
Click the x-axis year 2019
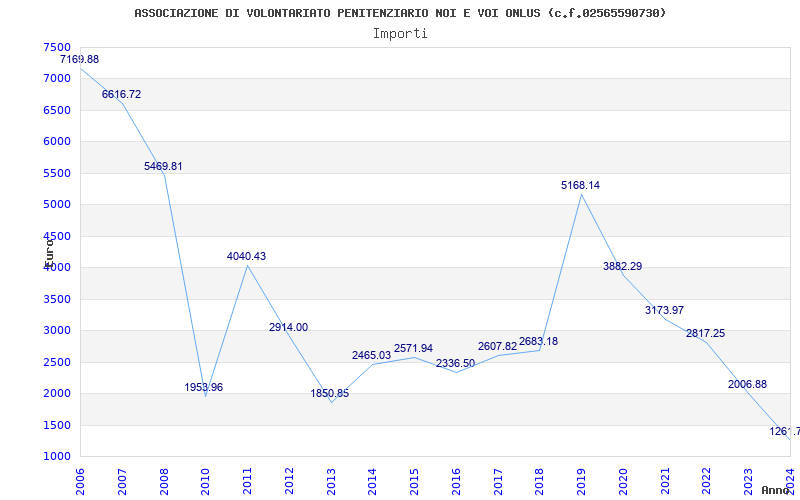tap(581, 482)
